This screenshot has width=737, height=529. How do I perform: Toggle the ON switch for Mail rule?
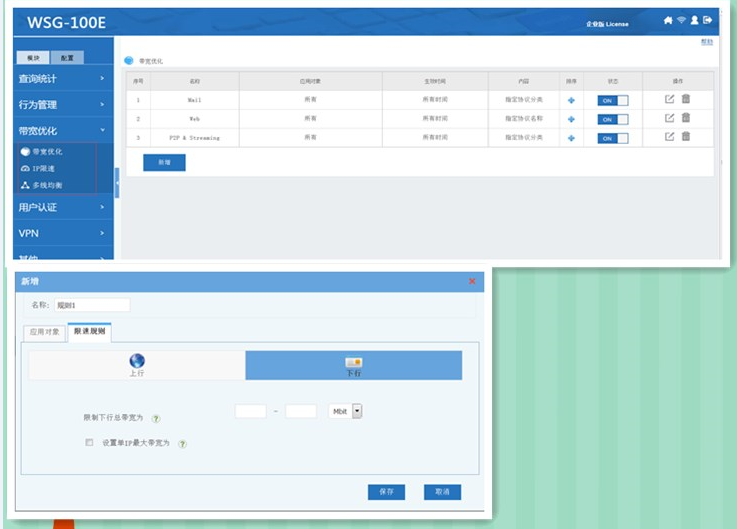tap(613, 100)
